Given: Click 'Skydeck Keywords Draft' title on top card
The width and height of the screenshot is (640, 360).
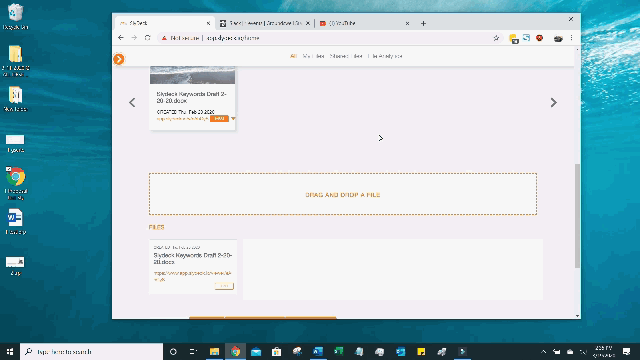Looking at the screenshot, I should click(x=191, y=98).
